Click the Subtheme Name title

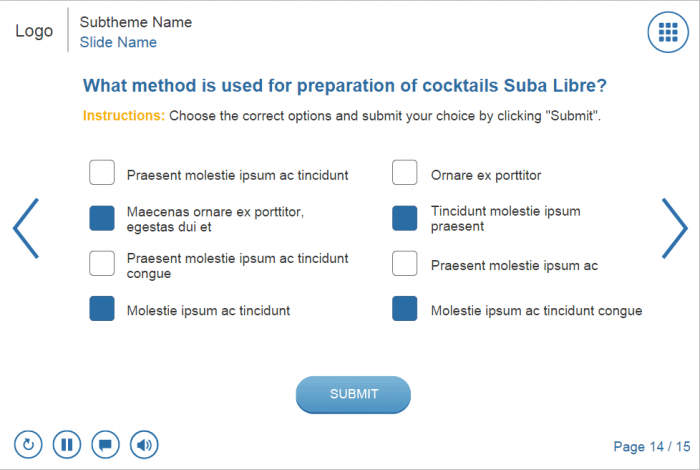click(x=135, y=22)
